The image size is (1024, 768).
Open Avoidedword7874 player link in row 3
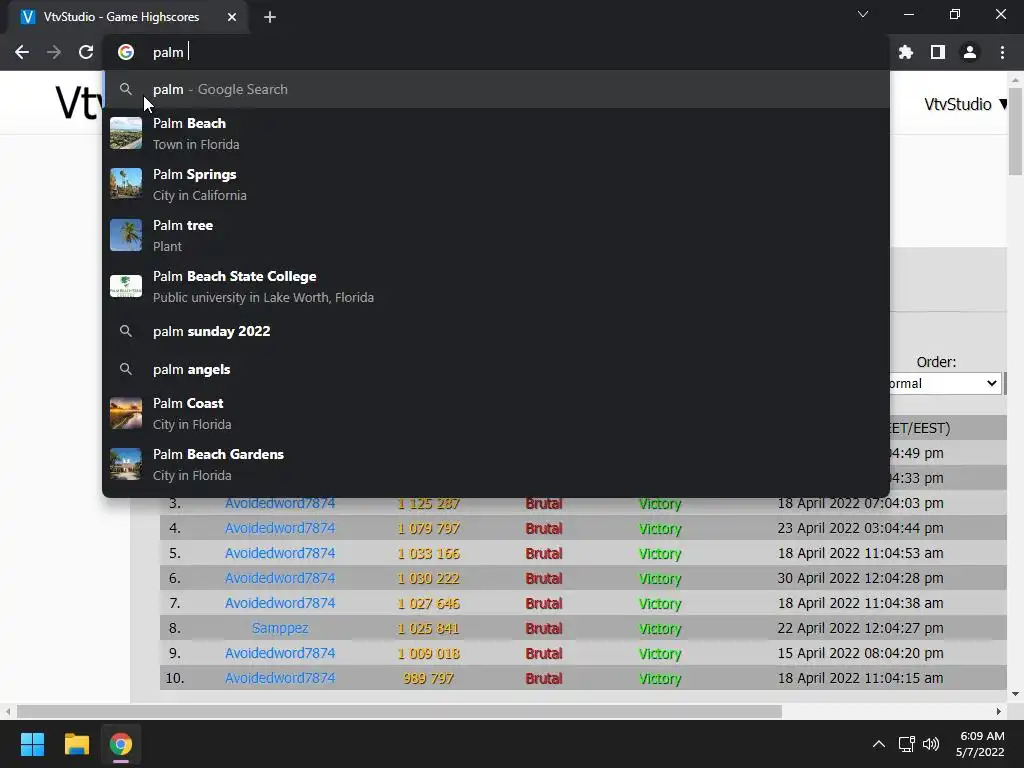pyautogui.click(x=280, y=503)
